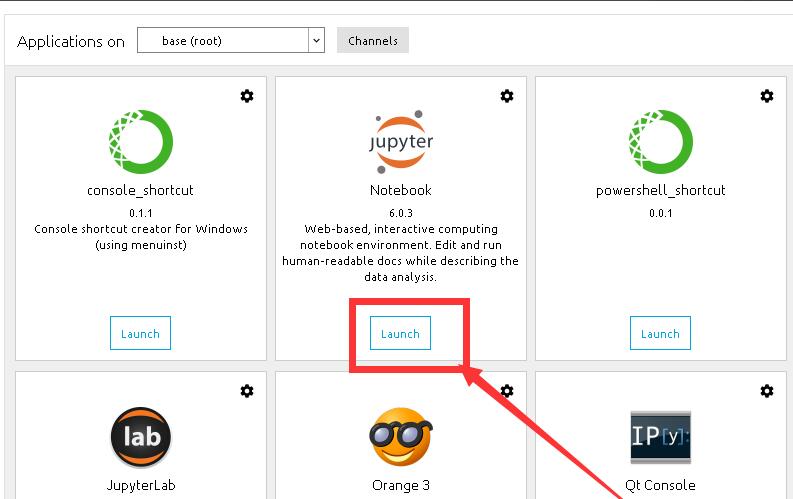This screenshot has width=793, height=499.
Task: Open the base (root) environment dropdown
Action: [231, 40]
